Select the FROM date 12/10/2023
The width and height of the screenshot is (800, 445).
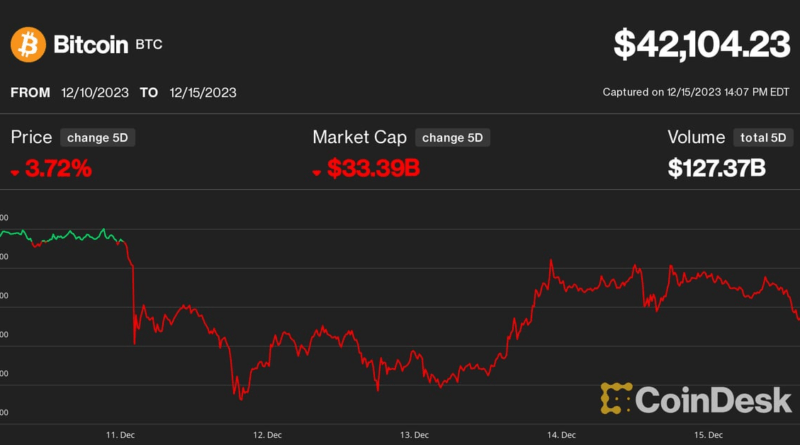pyautogui.click(x=95, y=92)
